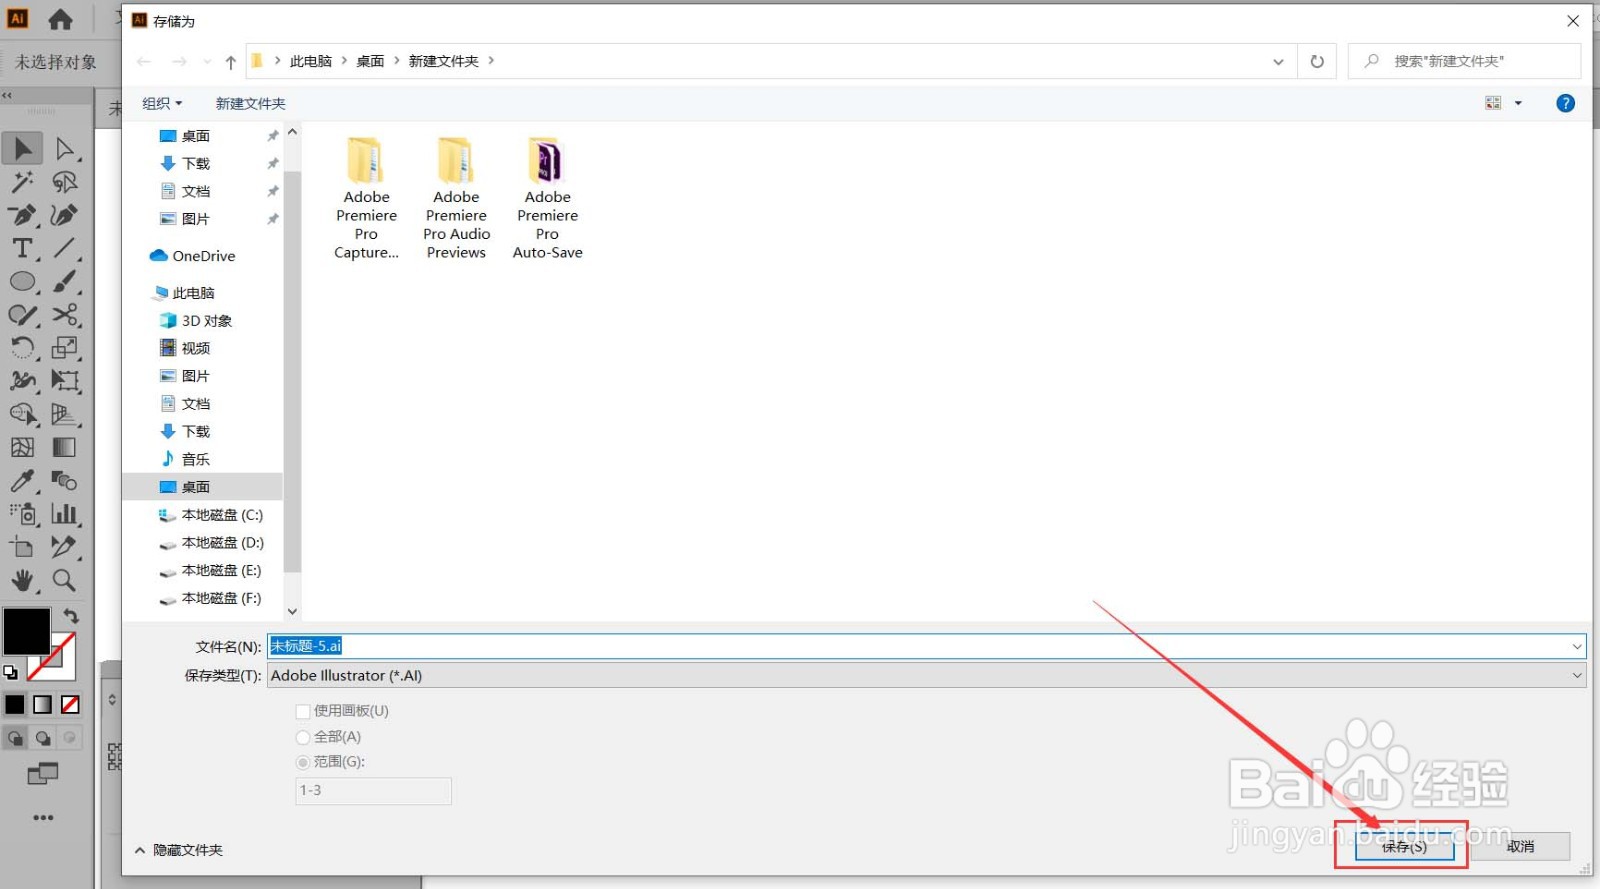Expand the address bar path dropdown
This screenshot has height=889, width=1600.
pyautogui.click(x=1278, y=62)
